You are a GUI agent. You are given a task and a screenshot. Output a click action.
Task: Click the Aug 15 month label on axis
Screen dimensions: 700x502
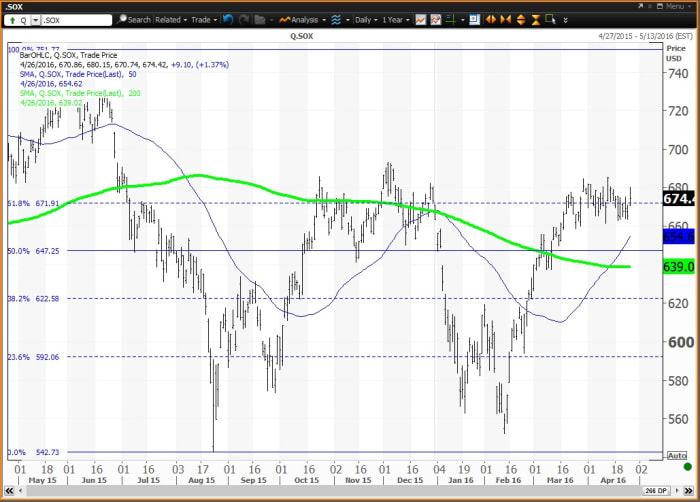pyautogui.click(x=202, y=481)
